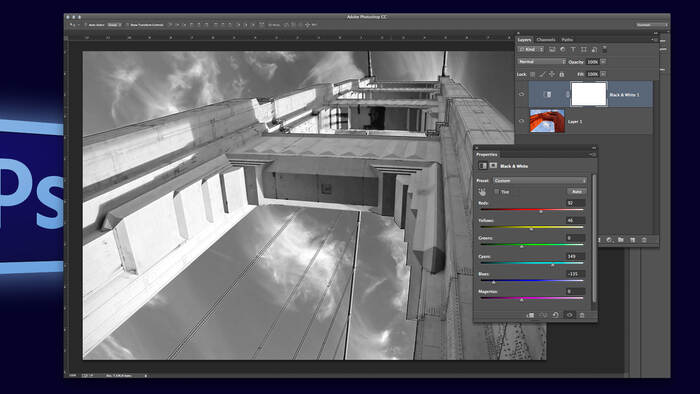This screenshot has width=700, height=394.
Task: Switch to the Channels tab
Action: [546, 40]
